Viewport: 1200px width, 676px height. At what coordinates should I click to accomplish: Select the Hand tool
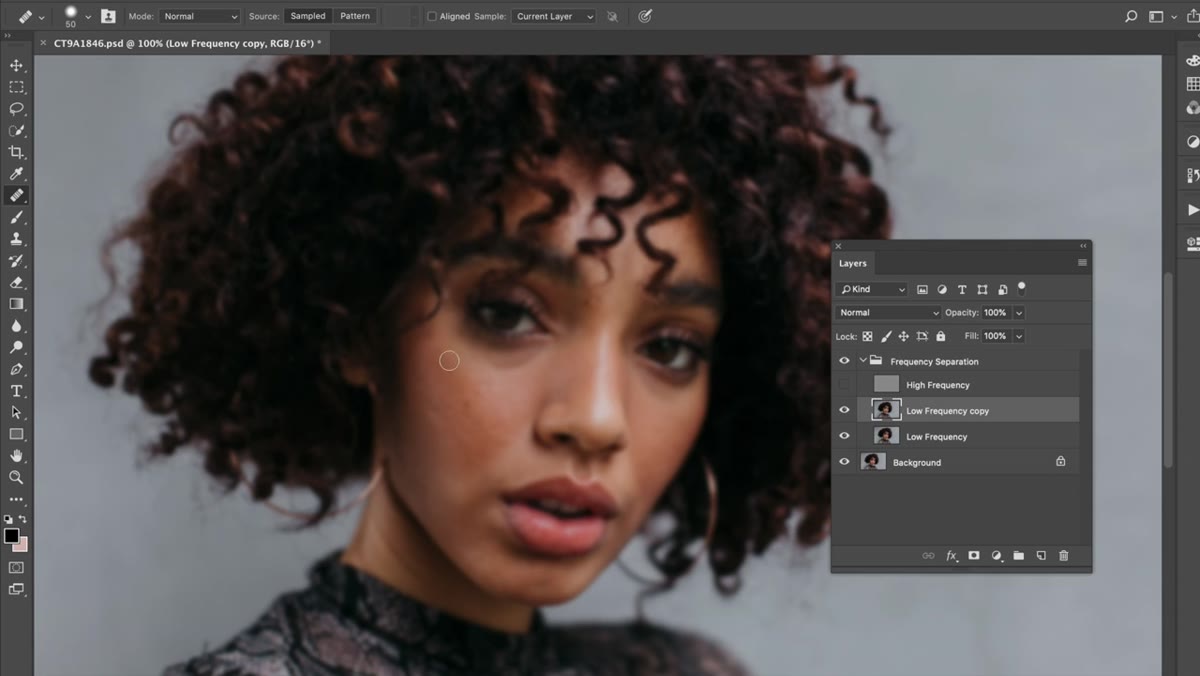16,456
